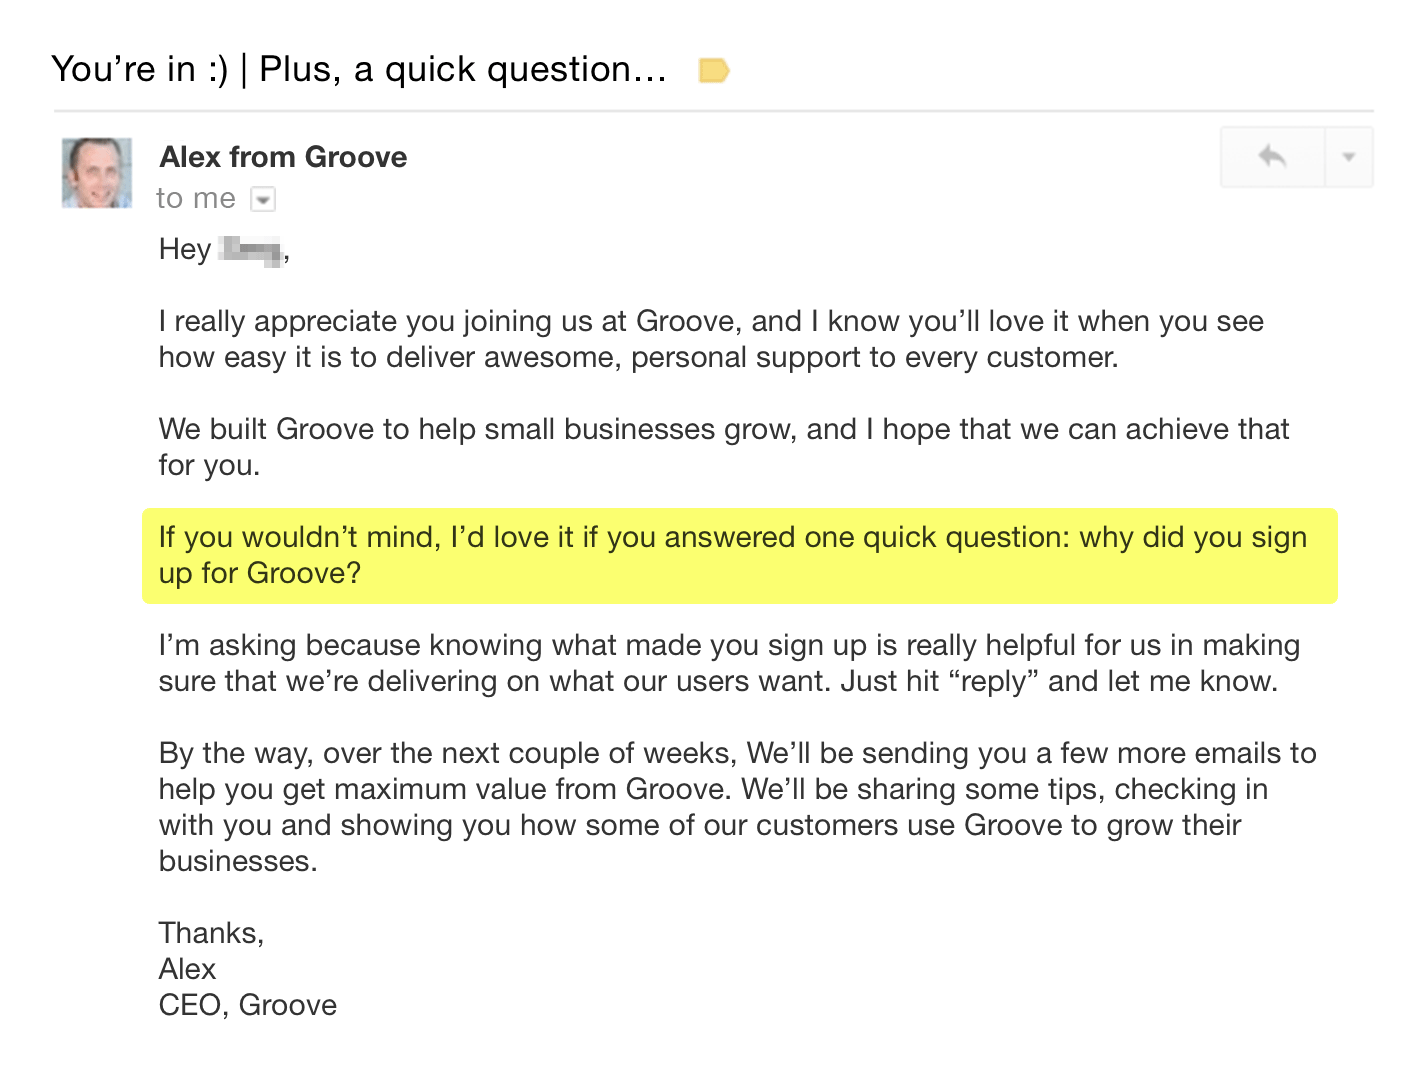Click the "Thanks," sign-off line
1426x1076 pixels.
[211, 933]
